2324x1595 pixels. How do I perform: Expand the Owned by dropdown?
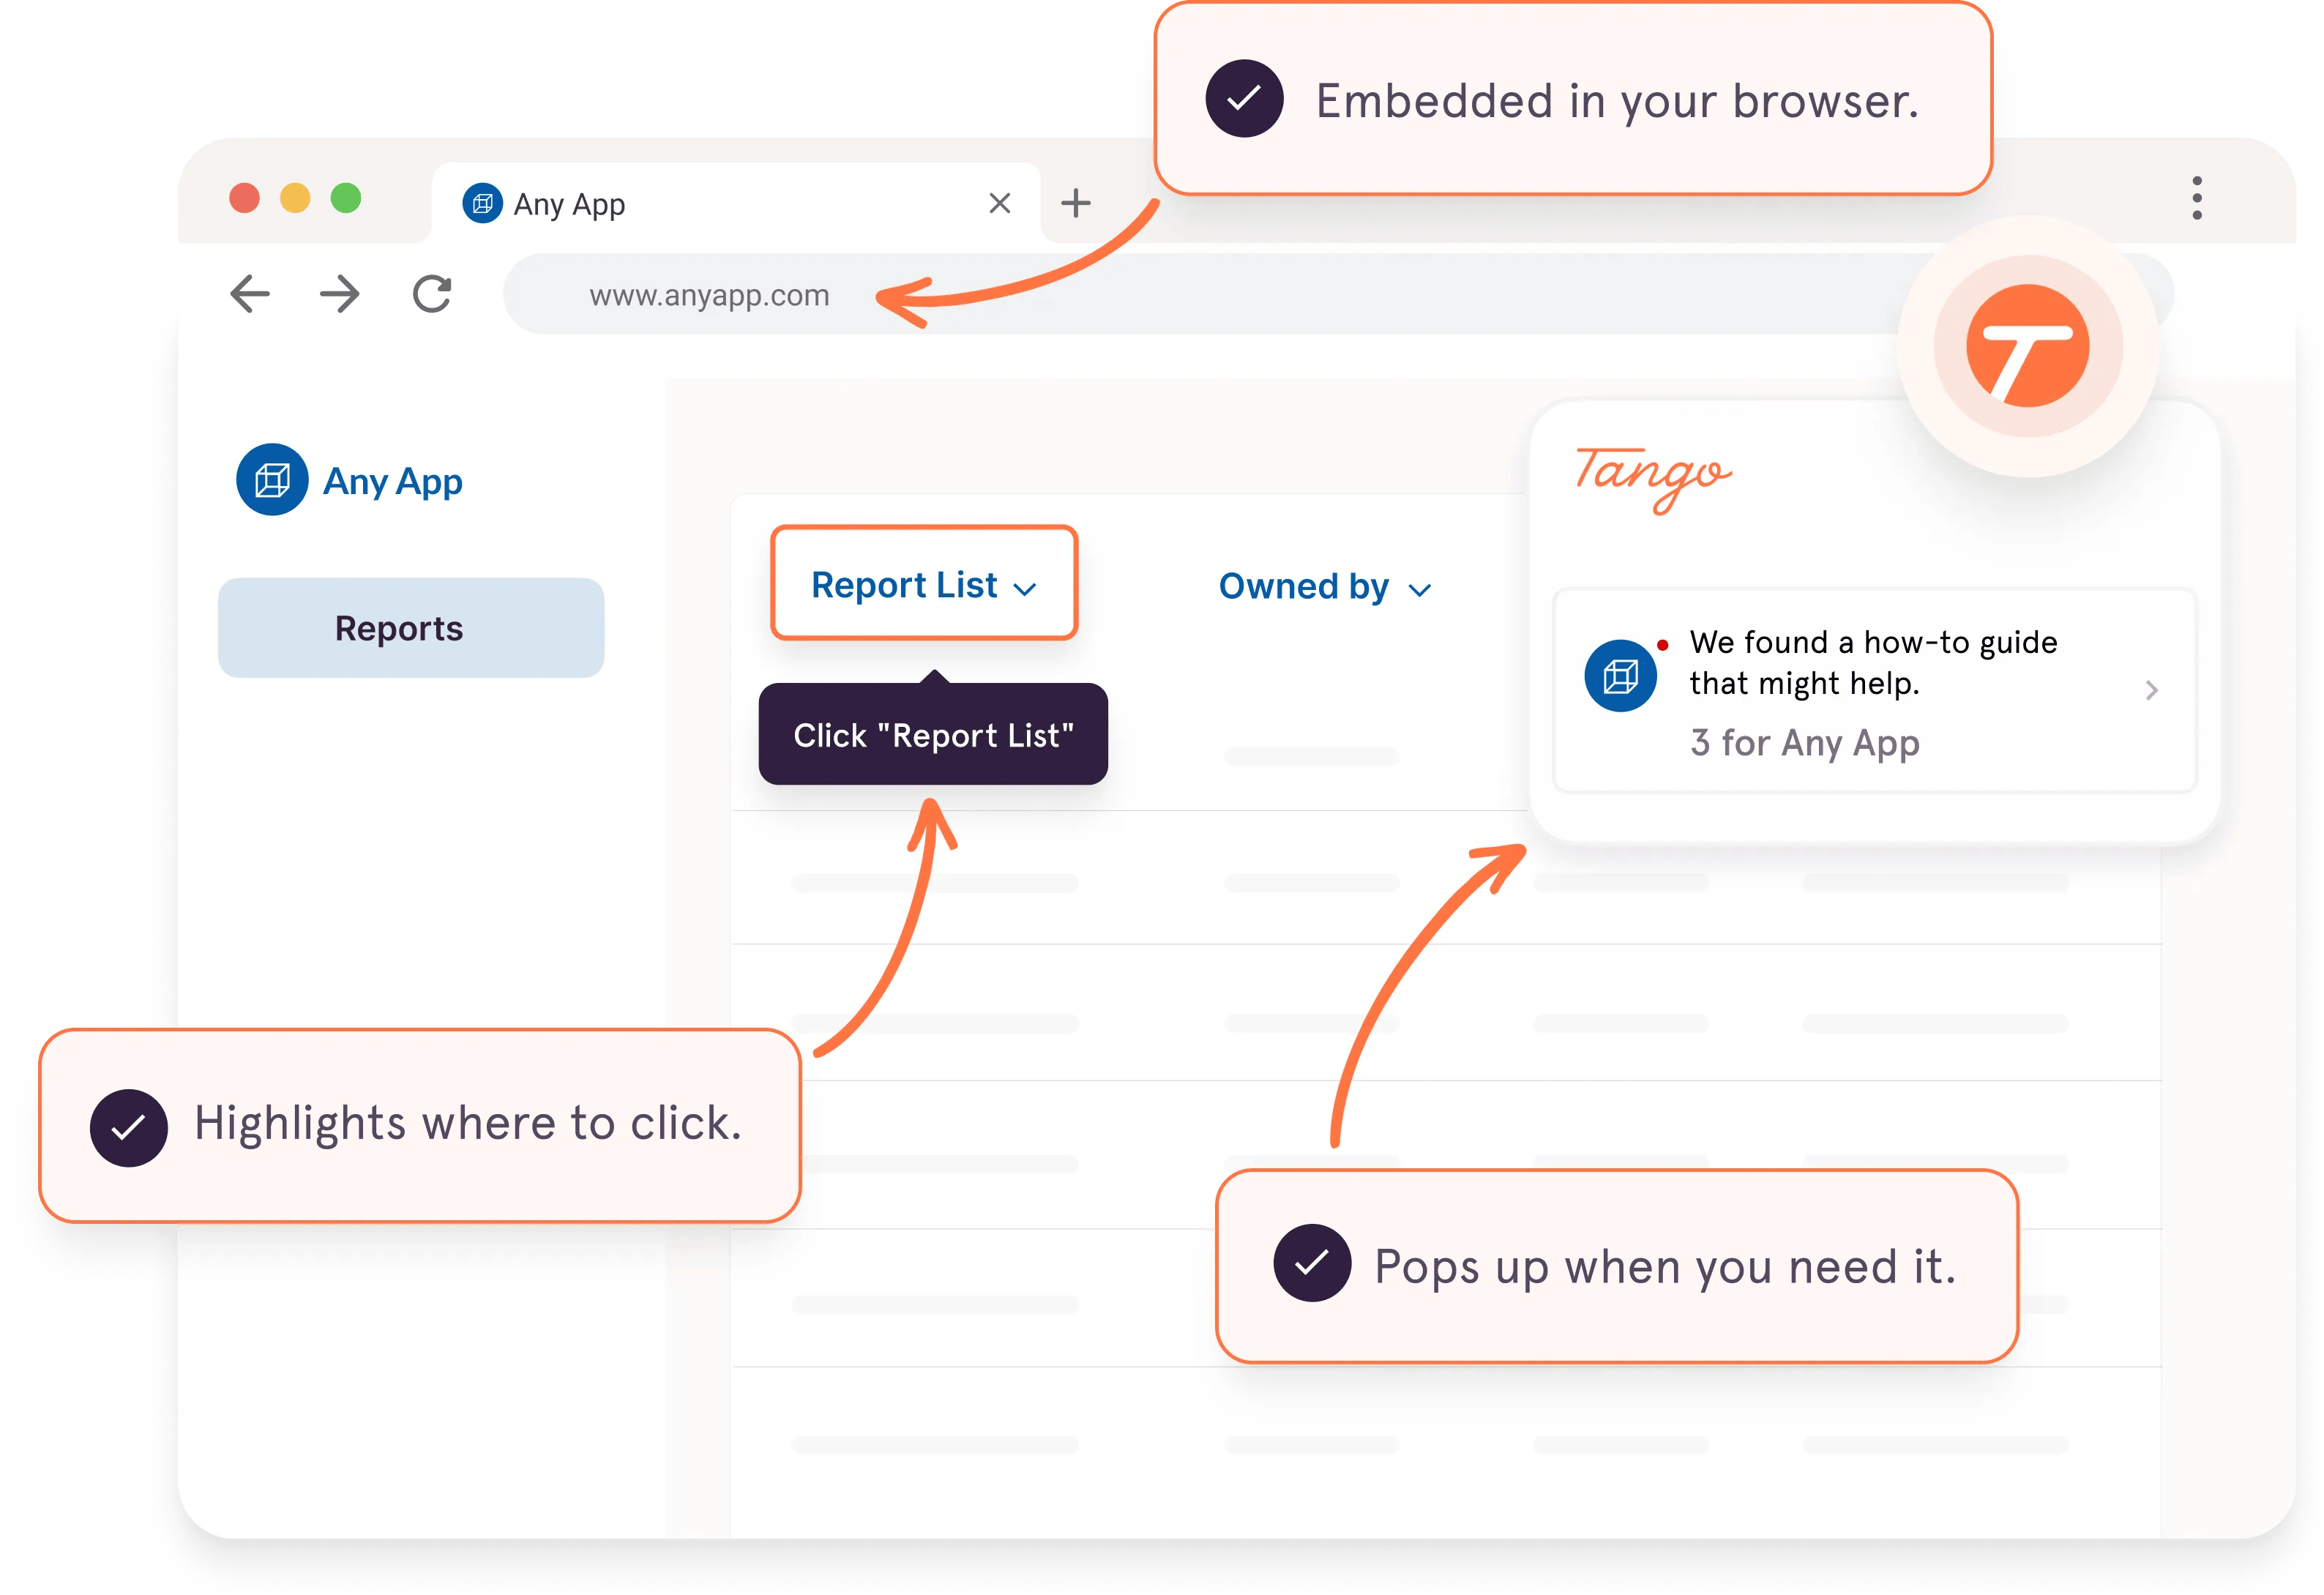pos(1325,587)
